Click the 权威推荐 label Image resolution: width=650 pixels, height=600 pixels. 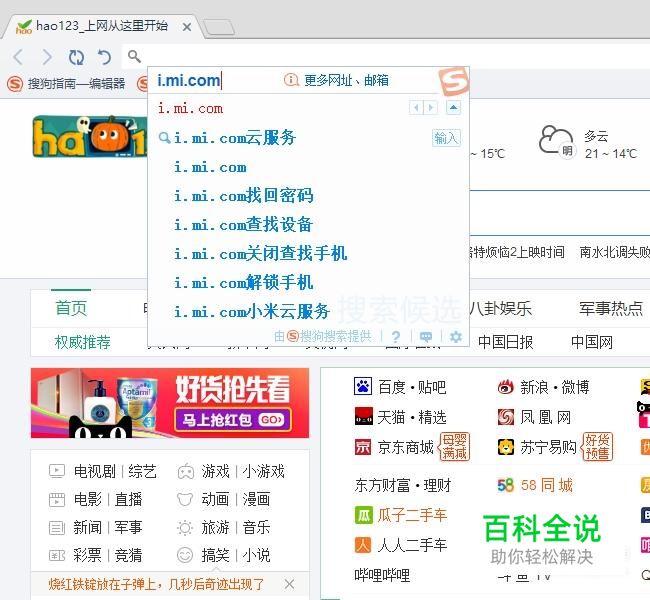[82, 343]
